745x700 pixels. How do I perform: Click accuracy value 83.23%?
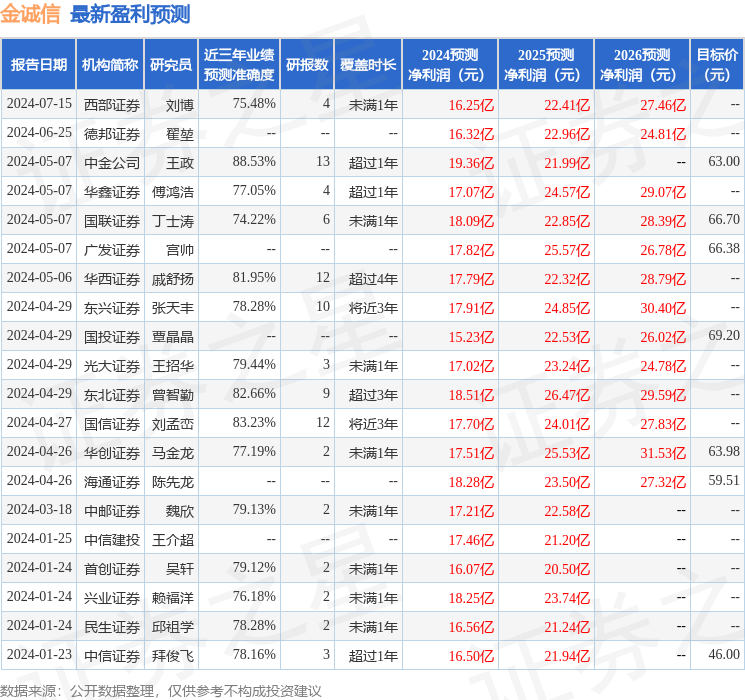(x=254, y=422)
